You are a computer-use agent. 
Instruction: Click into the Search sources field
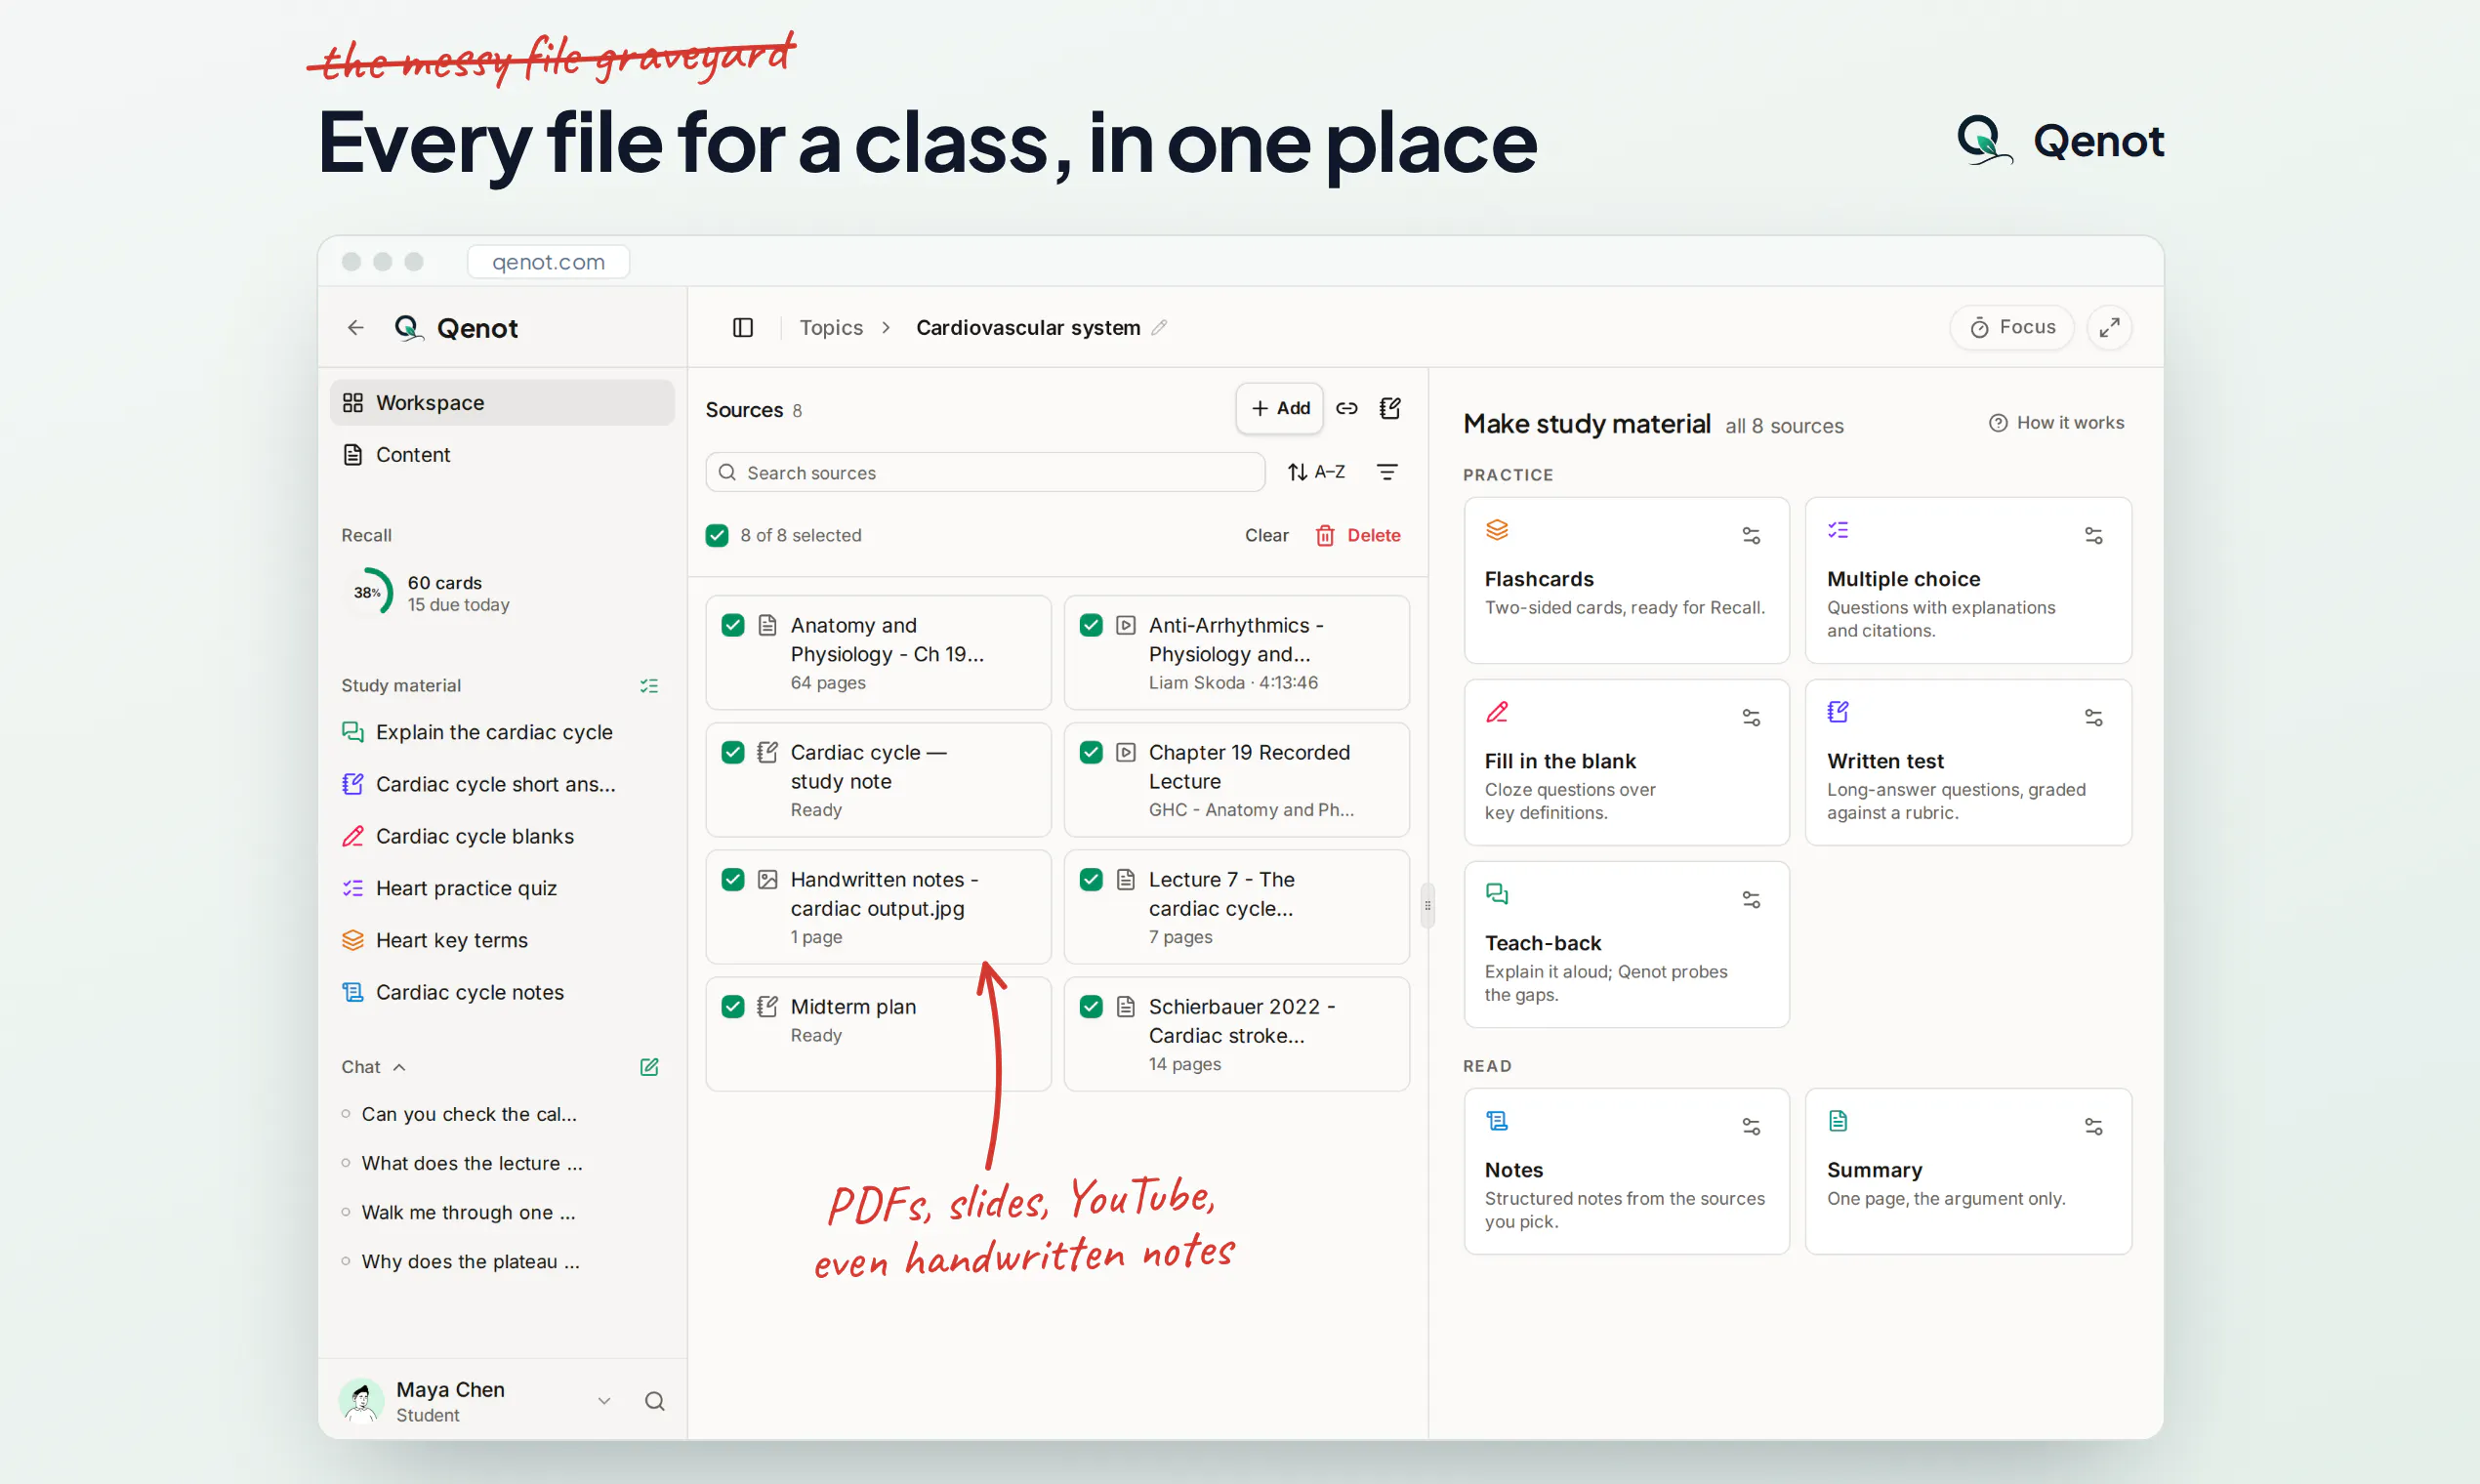pyautogui.click(x=985, y=472)
